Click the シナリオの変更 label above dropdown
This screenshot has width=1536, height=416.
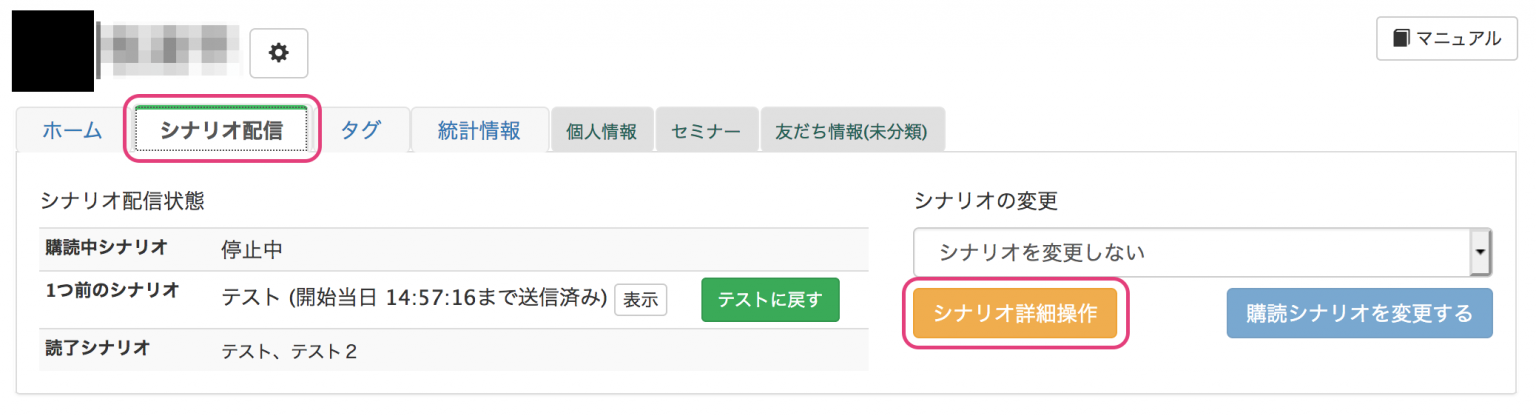point(985,200)
